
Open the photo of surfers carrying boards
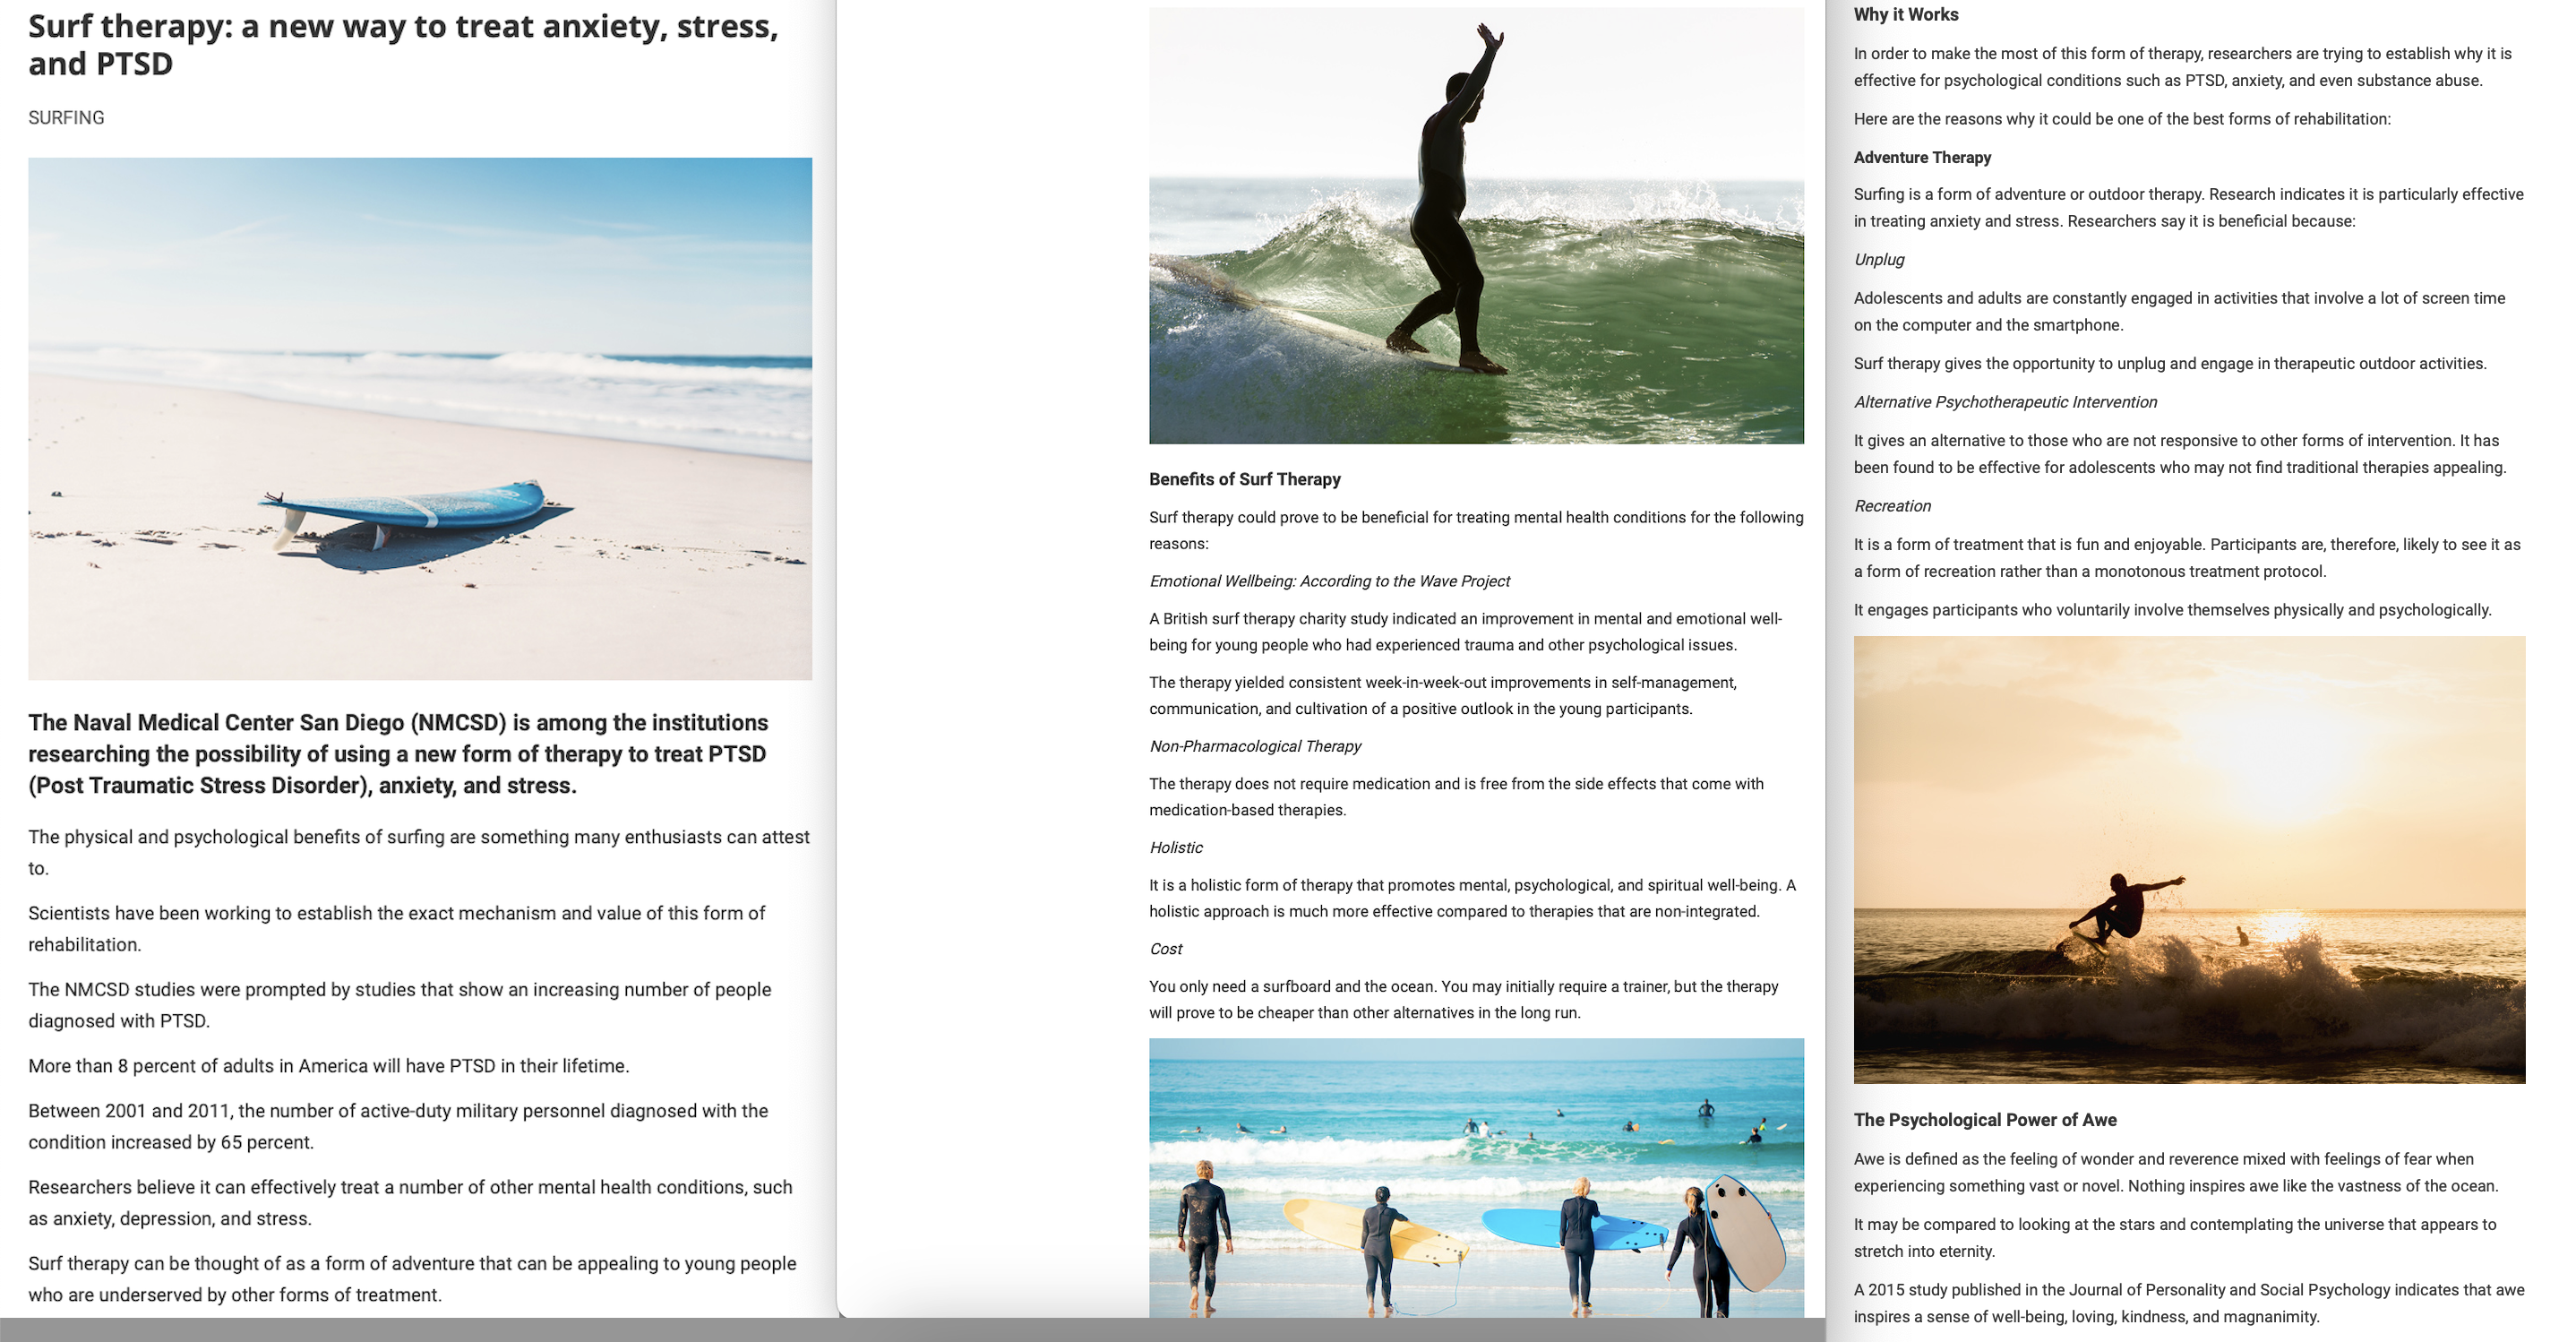point(1476,1178)
